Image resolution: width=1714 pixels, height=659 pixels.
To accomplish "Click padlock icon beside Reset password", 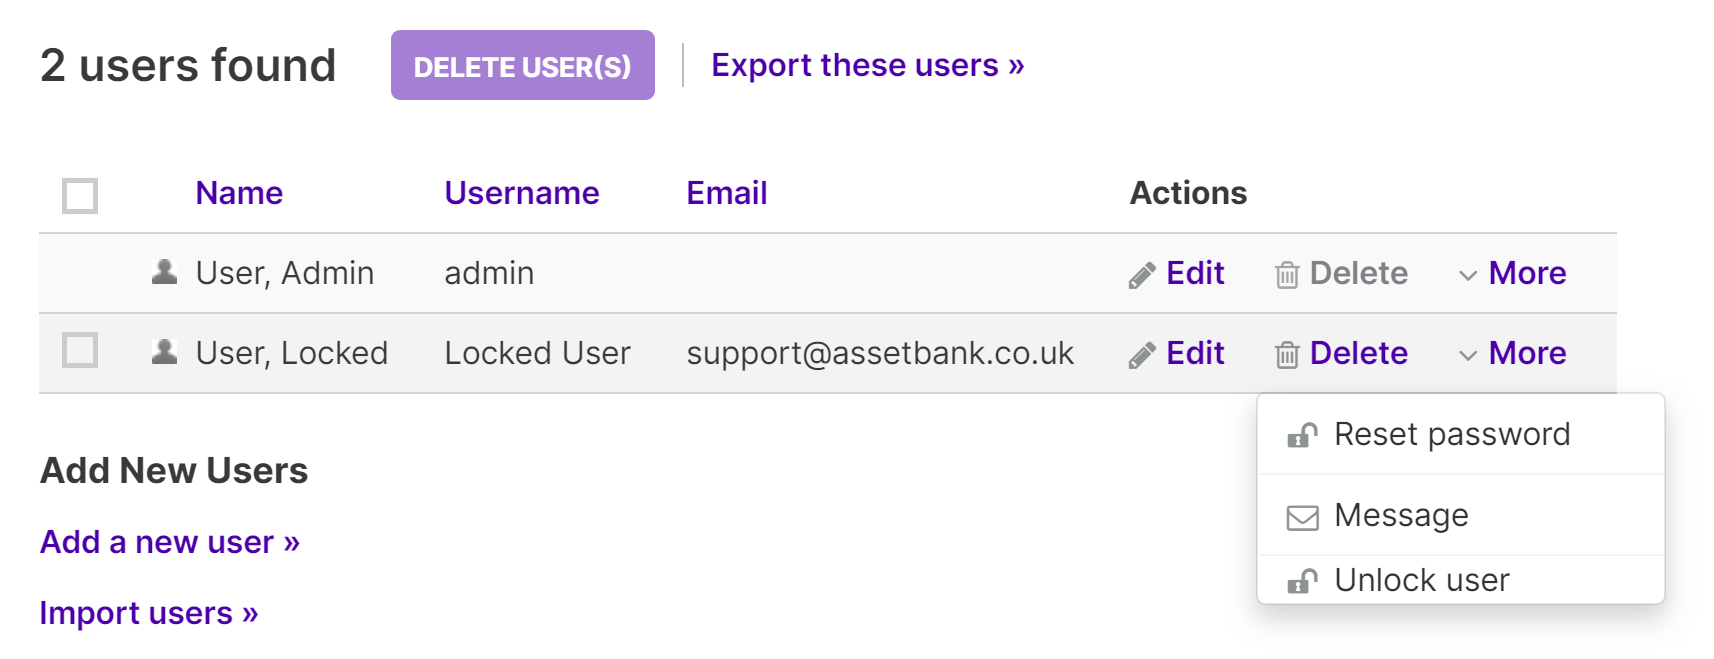I will click(x=1302, y=435).
